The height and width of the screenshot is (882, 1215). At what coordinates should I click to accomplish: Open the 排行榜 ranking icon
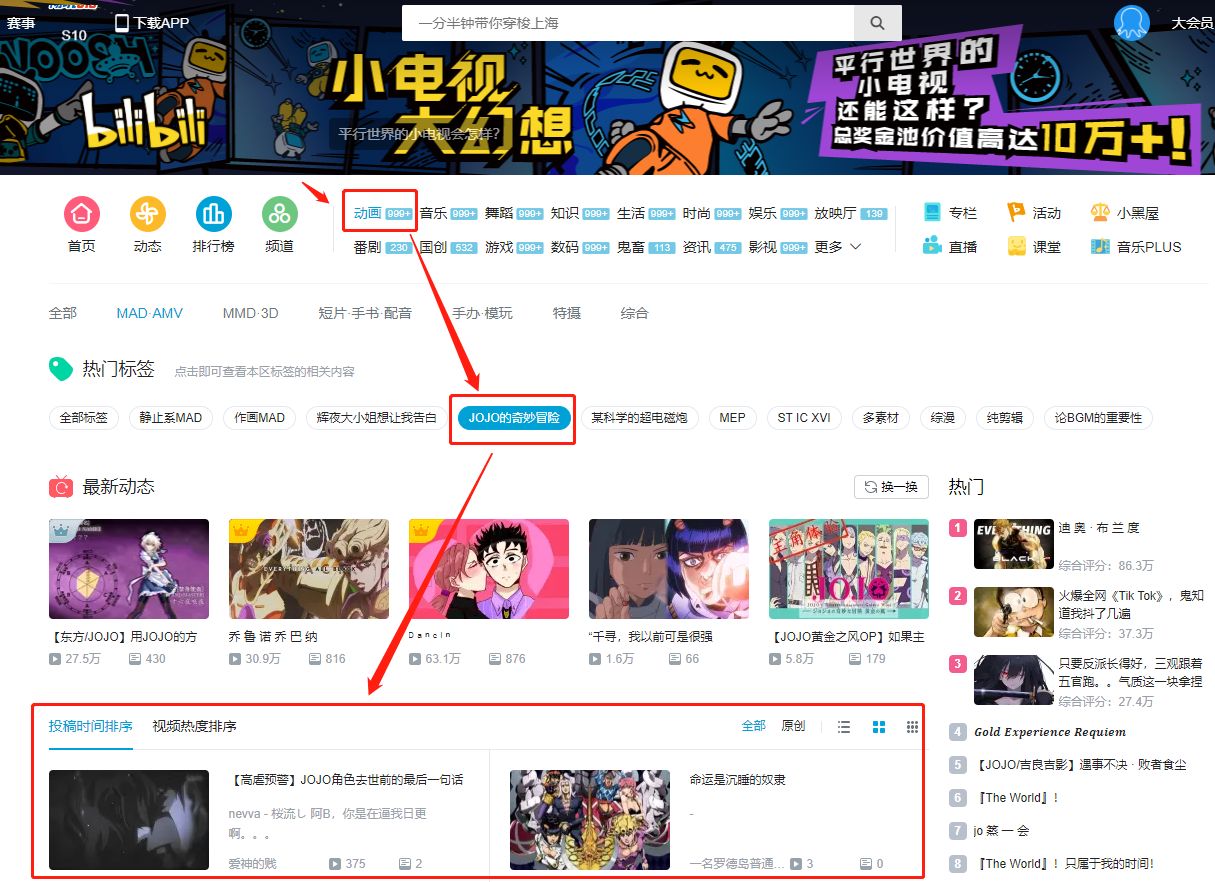coord(214,214)
